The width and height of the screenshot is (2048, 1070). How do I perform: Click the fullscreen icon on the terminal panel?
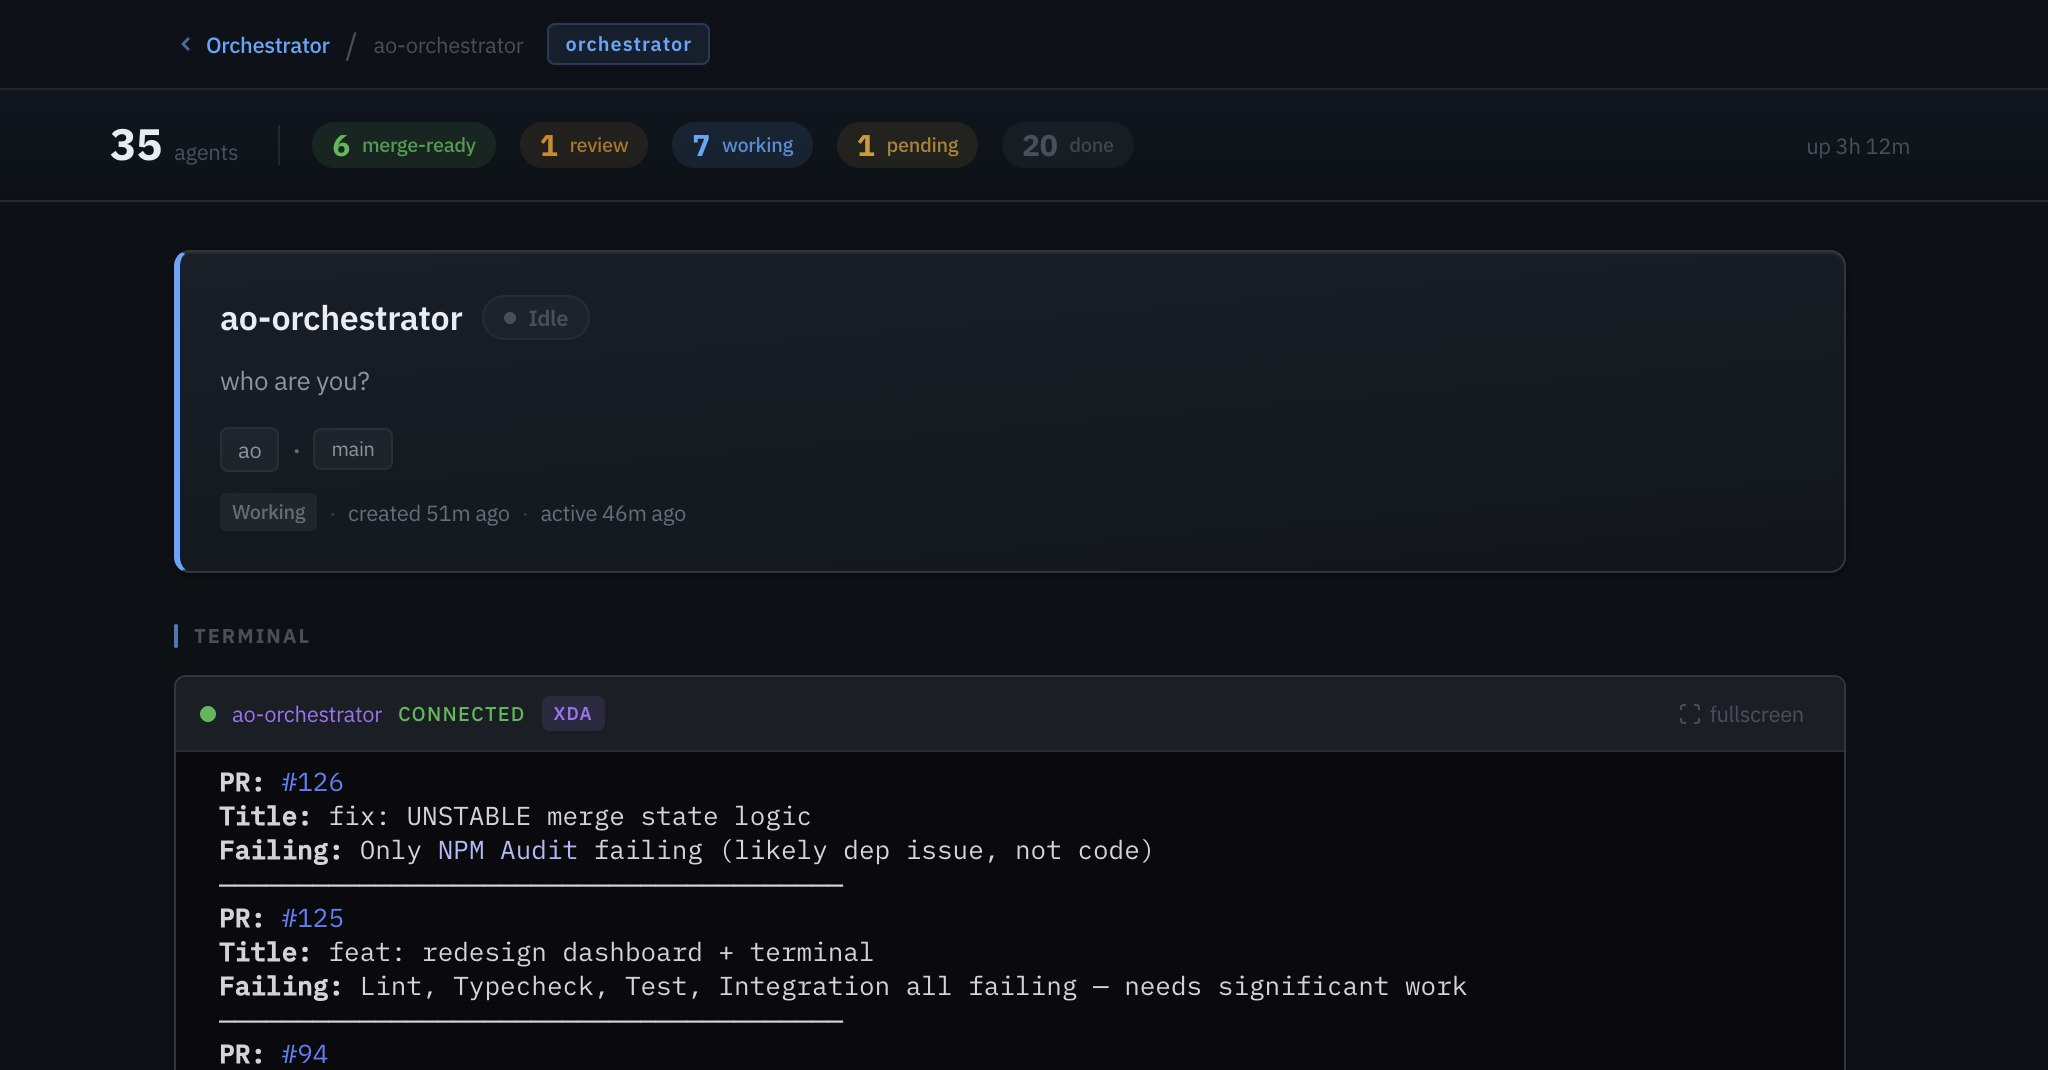1692,714
